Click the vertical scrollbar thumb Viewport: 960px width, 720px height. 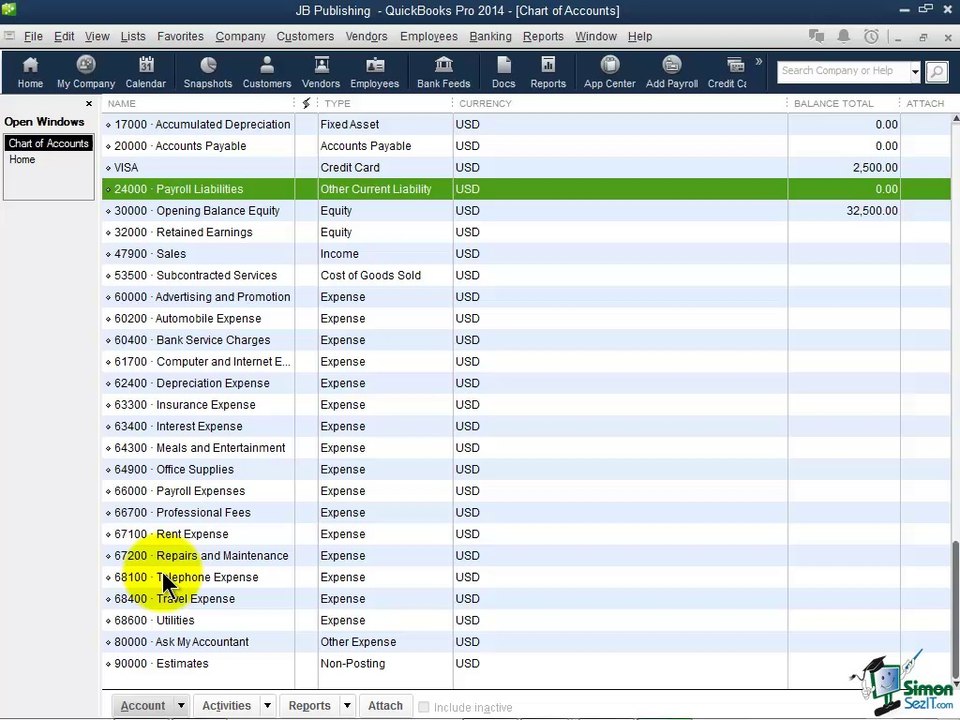[955, 610]
